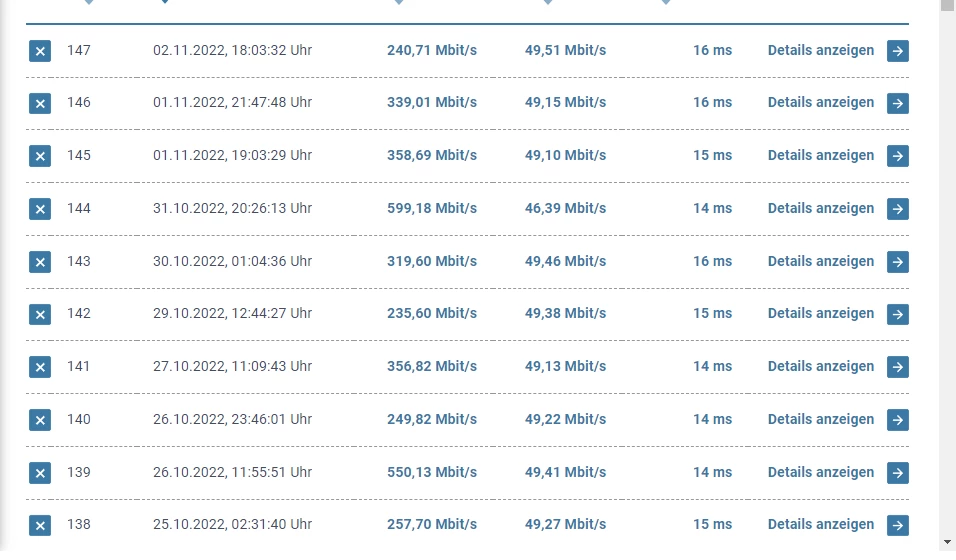Image resolution: width=956 pixels, height=560 pixels.
Task: Open "Details anzeigen" link in row 143
Action: click(820, 261)
